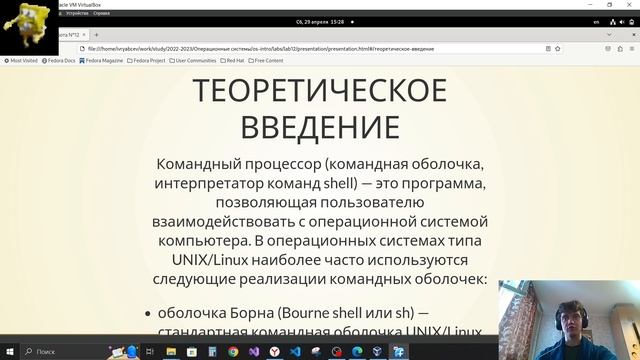Expand the Free Content bookmarks folder
Image resolution: width=640 pixels, height=360 pixels.
coord(266,60)
